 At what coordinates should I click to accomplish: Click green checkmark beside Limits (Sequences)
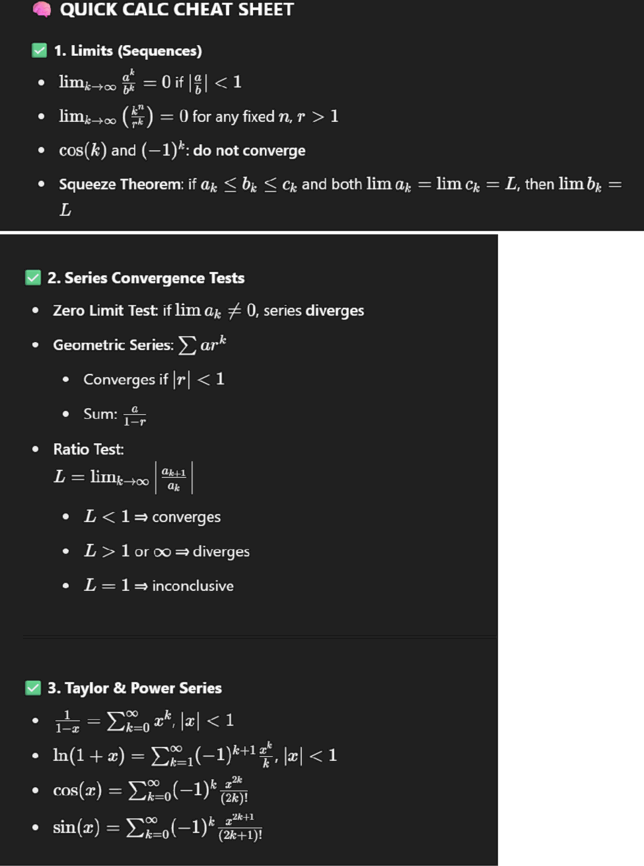(39, 51)
